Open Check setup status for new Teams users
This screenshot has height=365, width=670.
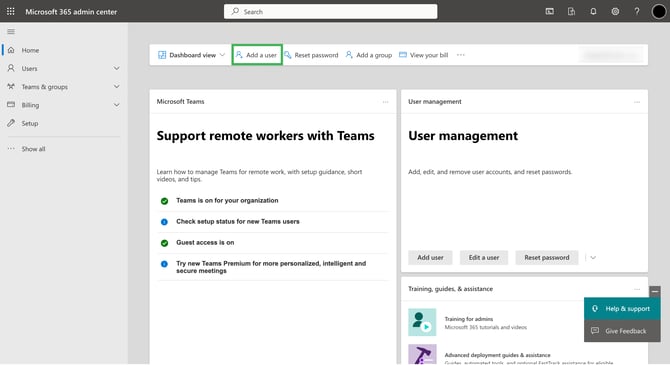[x=238, y=221]
